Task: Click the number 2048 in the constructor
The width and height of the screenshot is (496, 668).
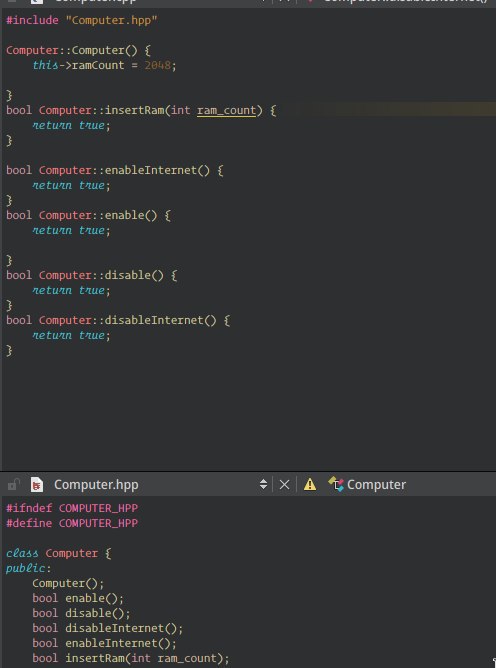Action: (158, 65)
